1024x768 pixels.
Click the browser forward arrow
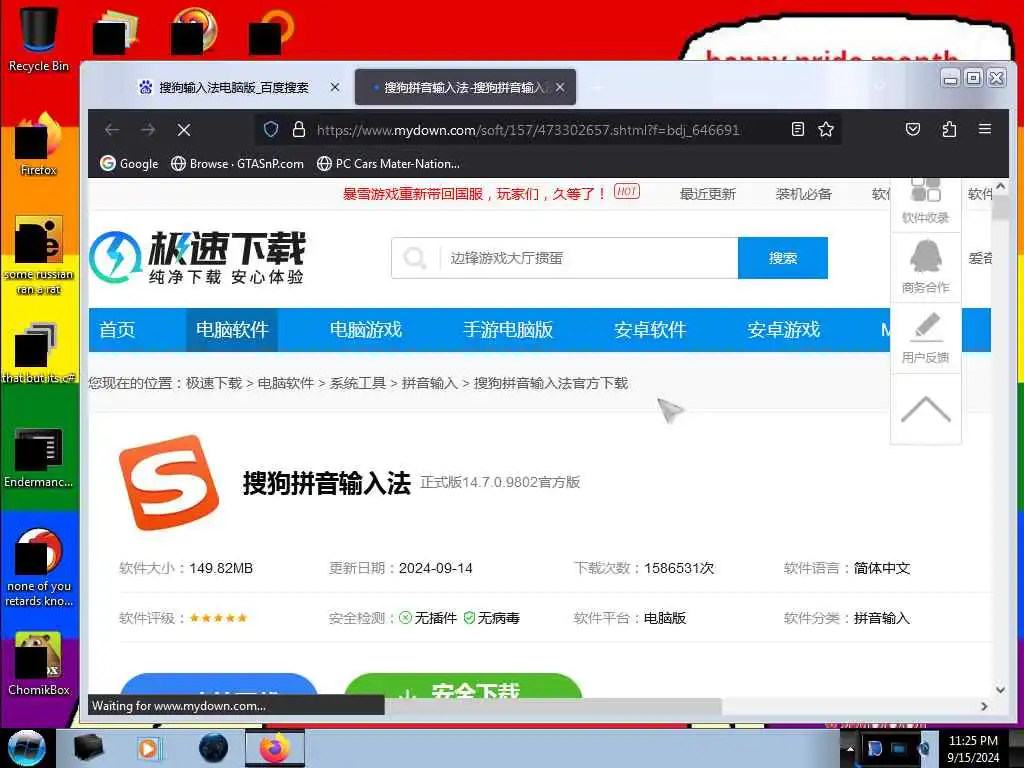[x=148, y=130]
